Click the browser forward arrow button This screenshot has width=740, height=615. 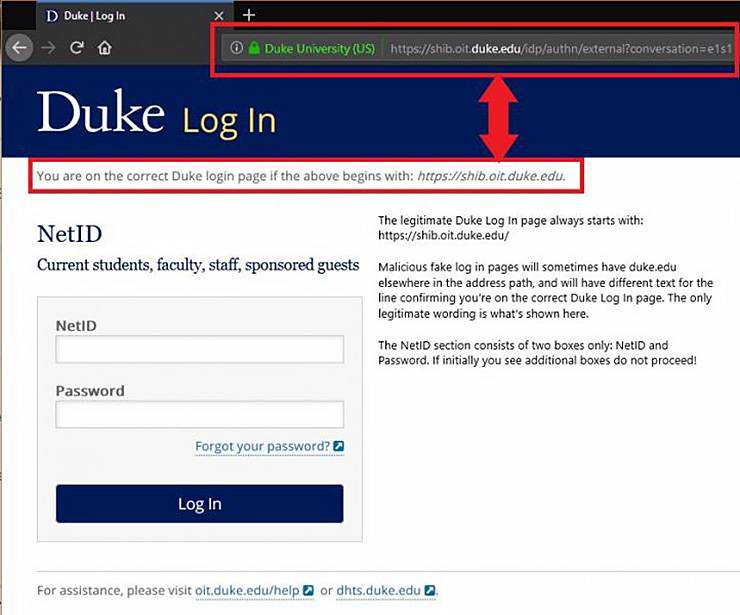[48, 48]
